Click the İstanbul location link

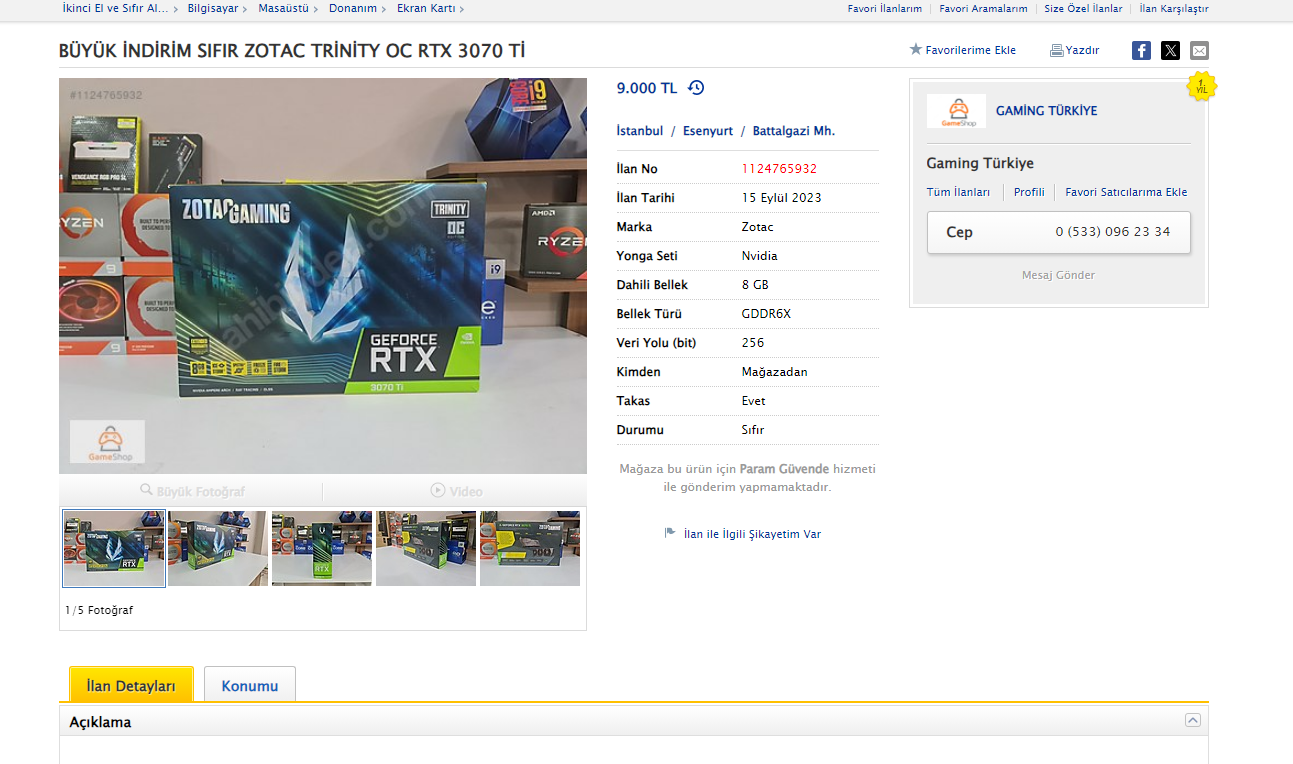click(x=640, y=131)
